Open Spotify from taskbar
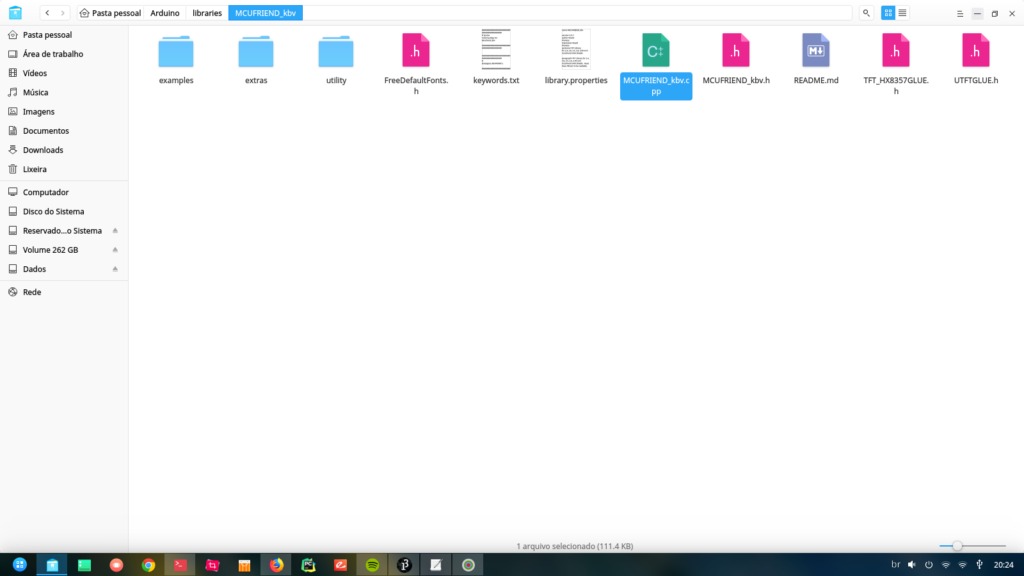This screenshot has height=576, width=1024. click(372, 565)
